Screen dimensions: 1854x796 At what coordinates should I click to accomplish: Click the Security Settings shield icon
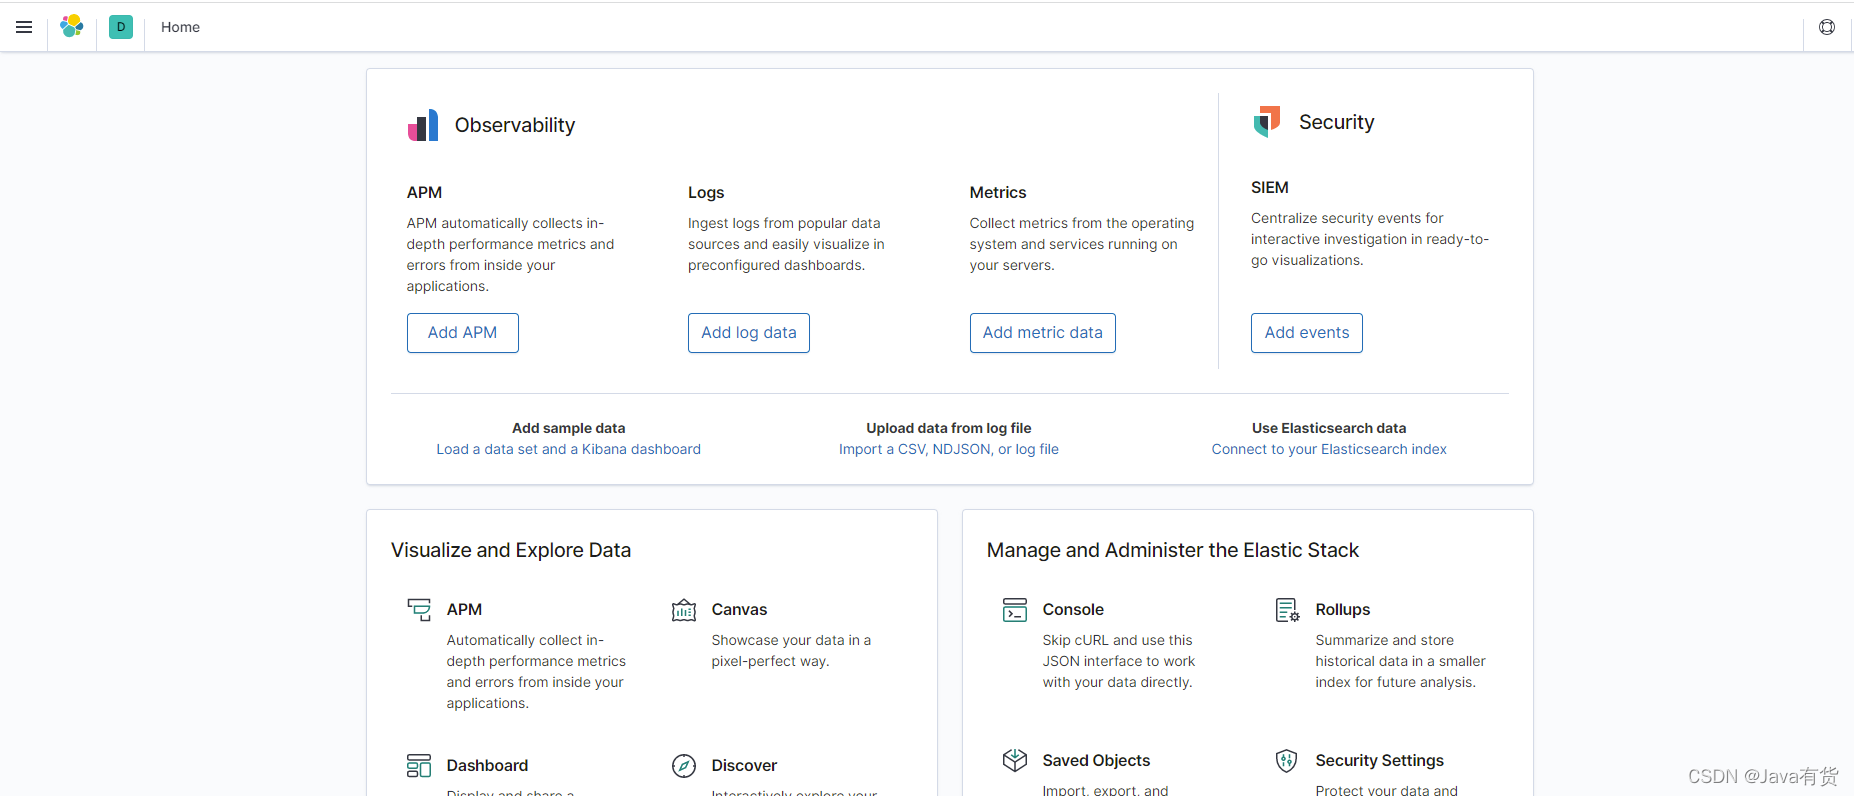point(1287,761)
